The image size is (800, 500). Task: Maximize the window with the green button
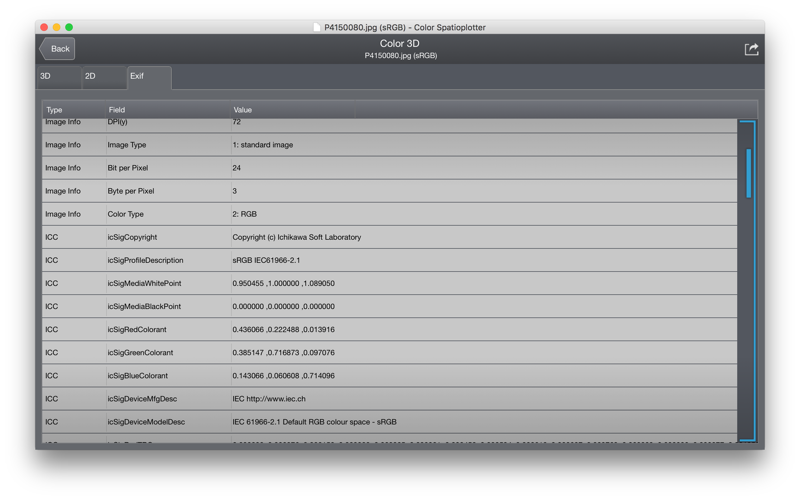[69, 27]
